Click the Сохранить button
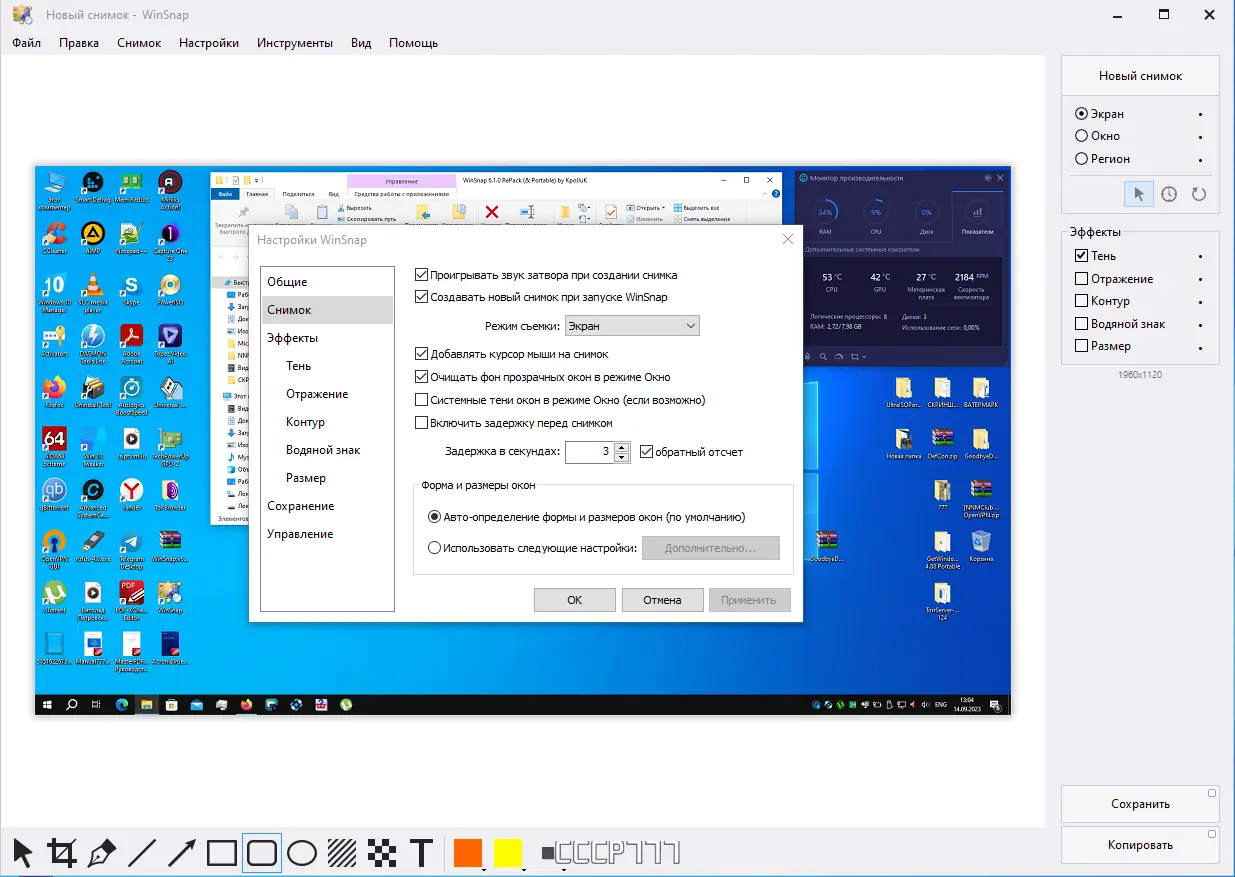 (1140, 804)
